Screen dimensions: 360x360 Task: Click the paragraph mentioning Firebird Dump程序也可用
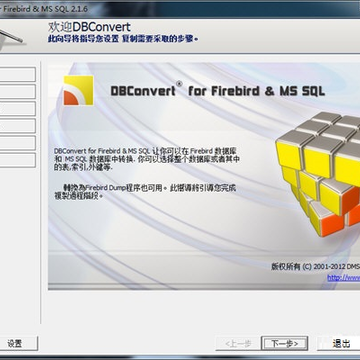click(x=145, y=192)
